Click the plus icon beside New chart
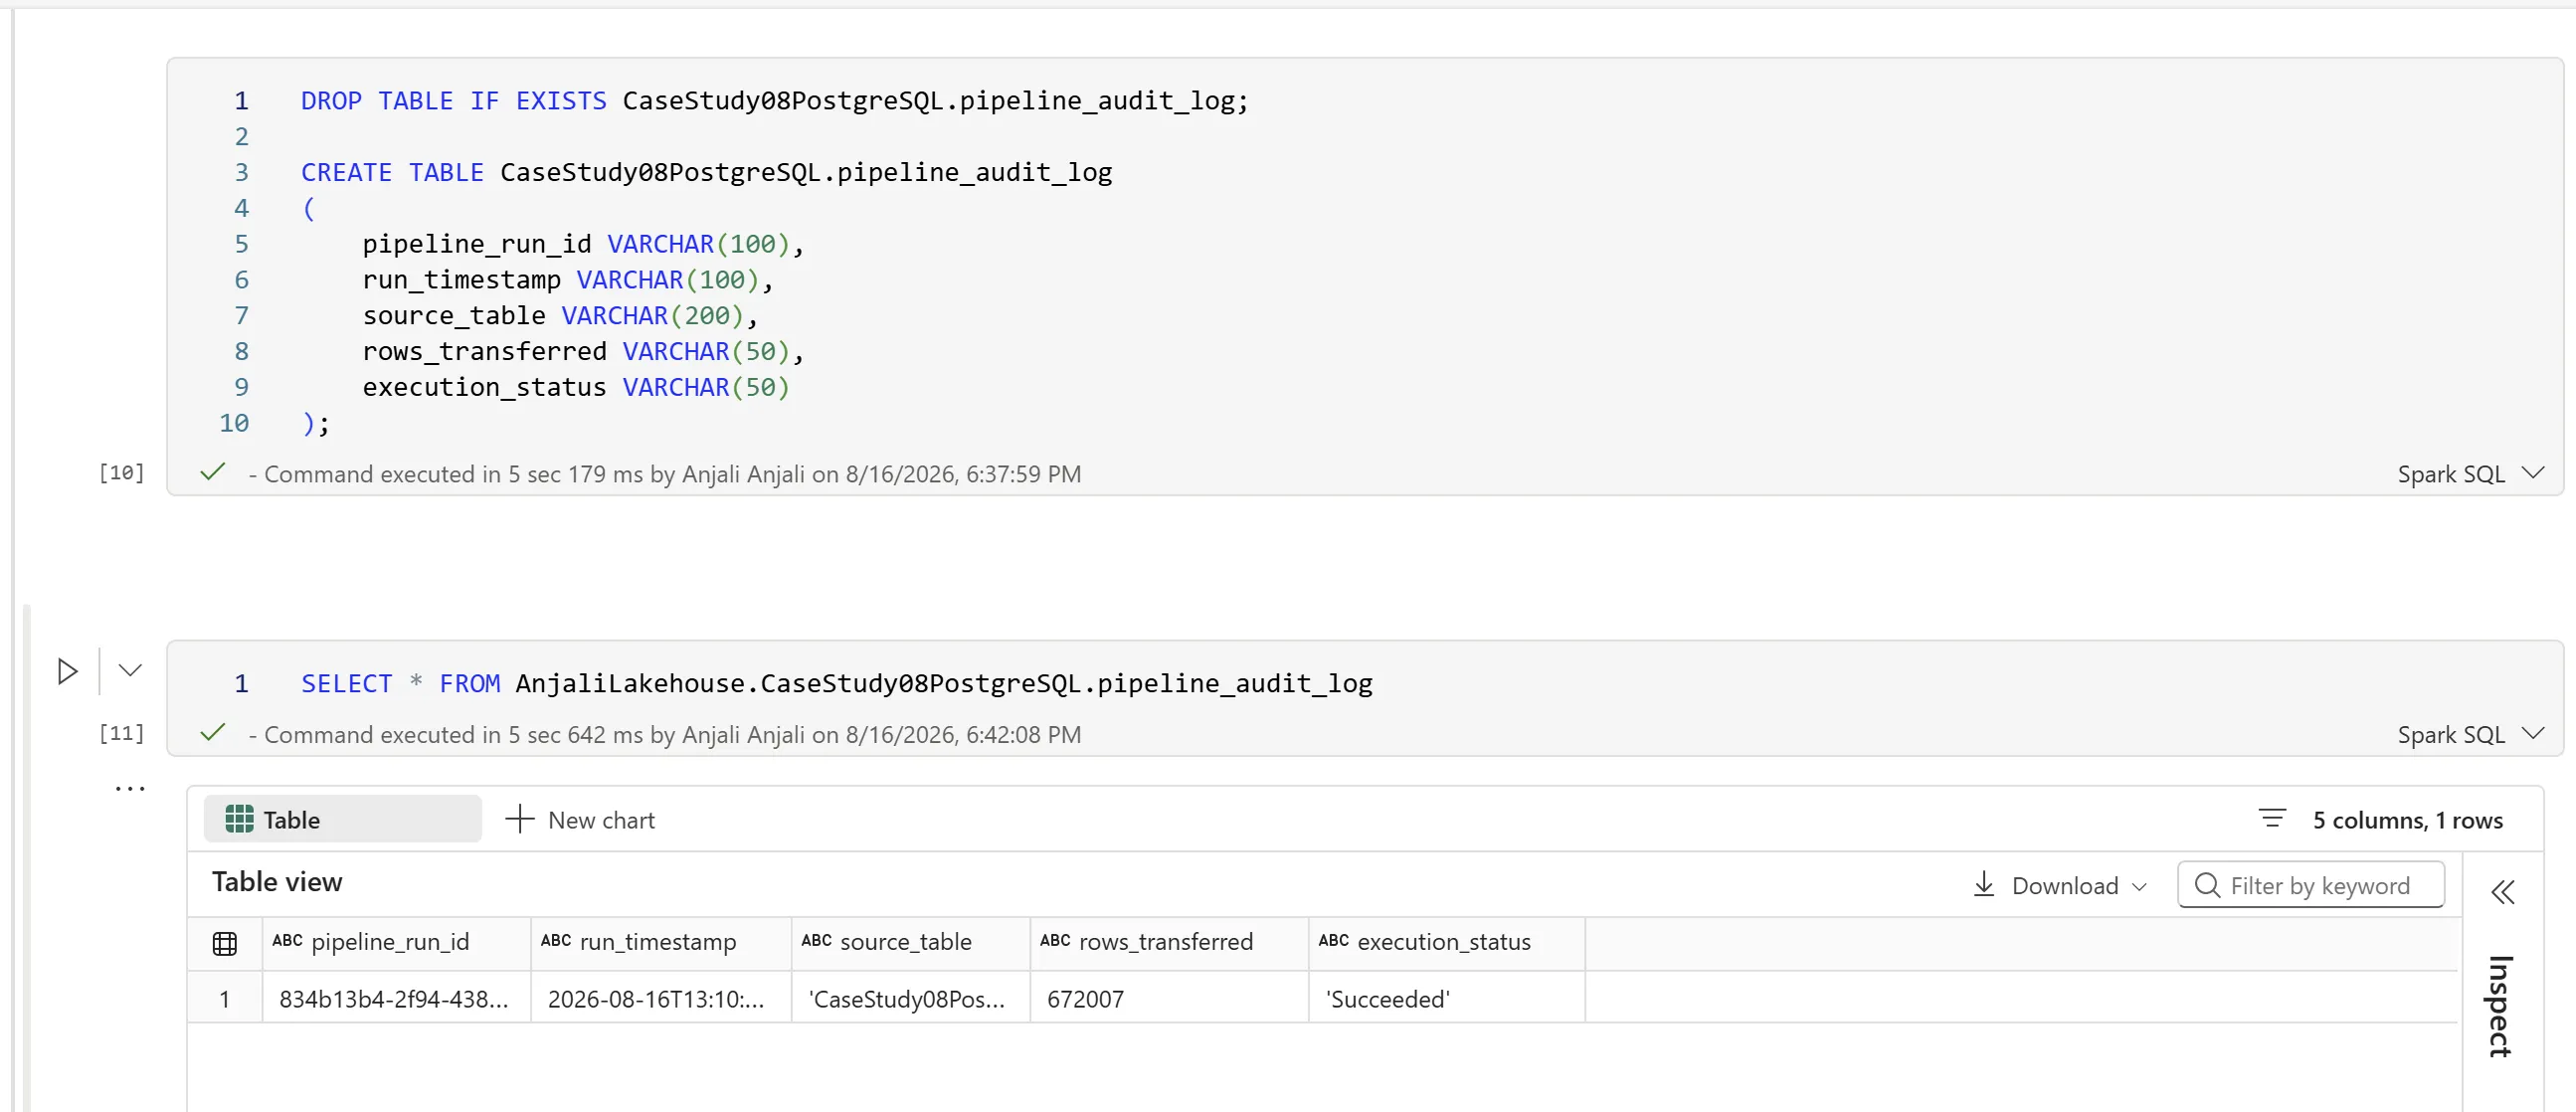 click(x=520, y=819)
